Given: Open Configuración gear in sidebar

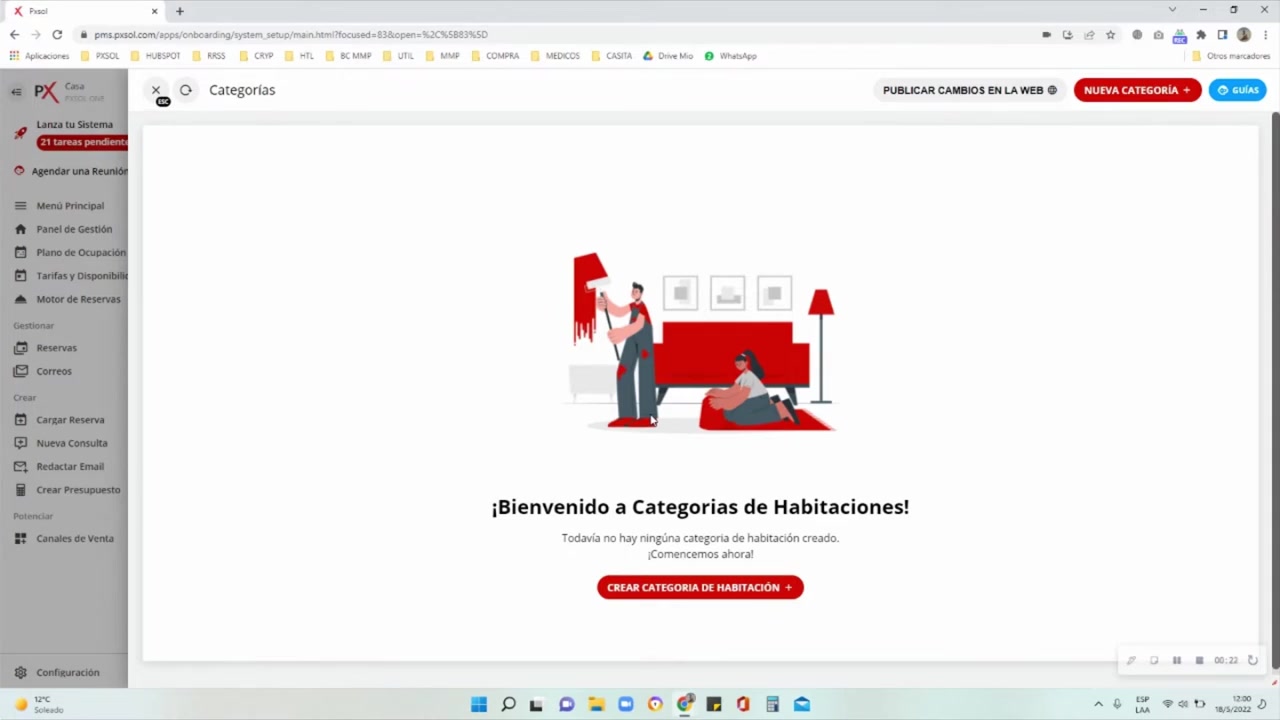Looking at the screenshot, I should (20, 673).
